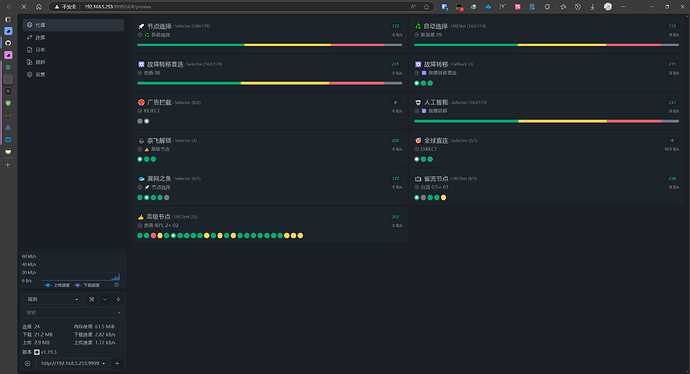Click the red circle icon of 广告拦截
Screen dimensions: 690x374
(141, 103)
